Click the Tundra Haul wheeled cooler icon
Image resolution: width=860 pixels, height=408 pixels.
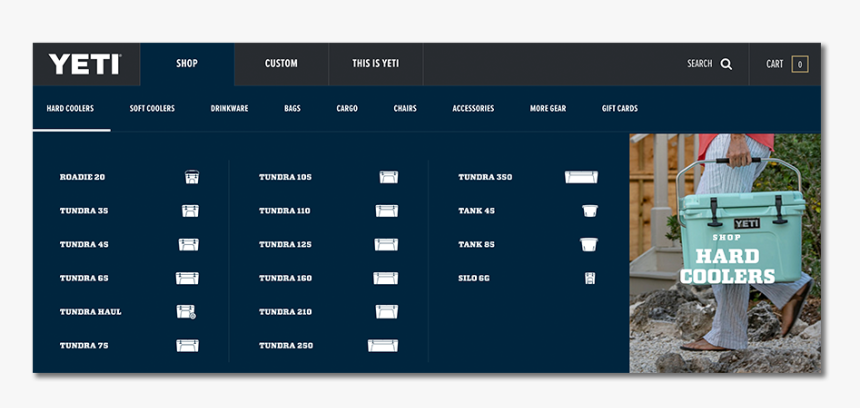coord(186,312)
